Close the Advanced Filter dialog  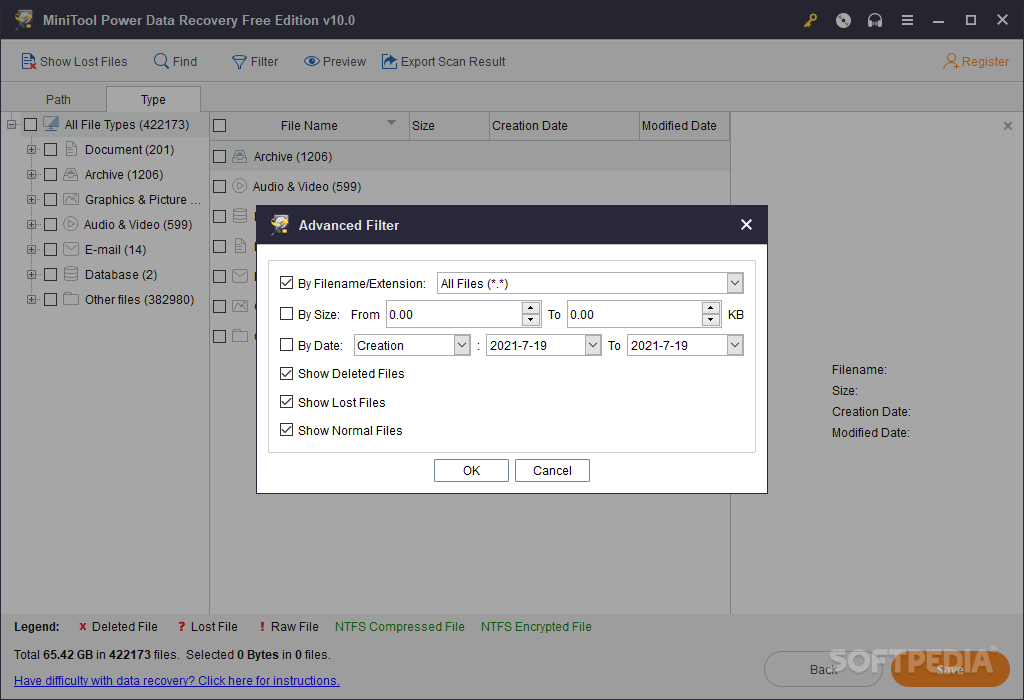point(746,225)
